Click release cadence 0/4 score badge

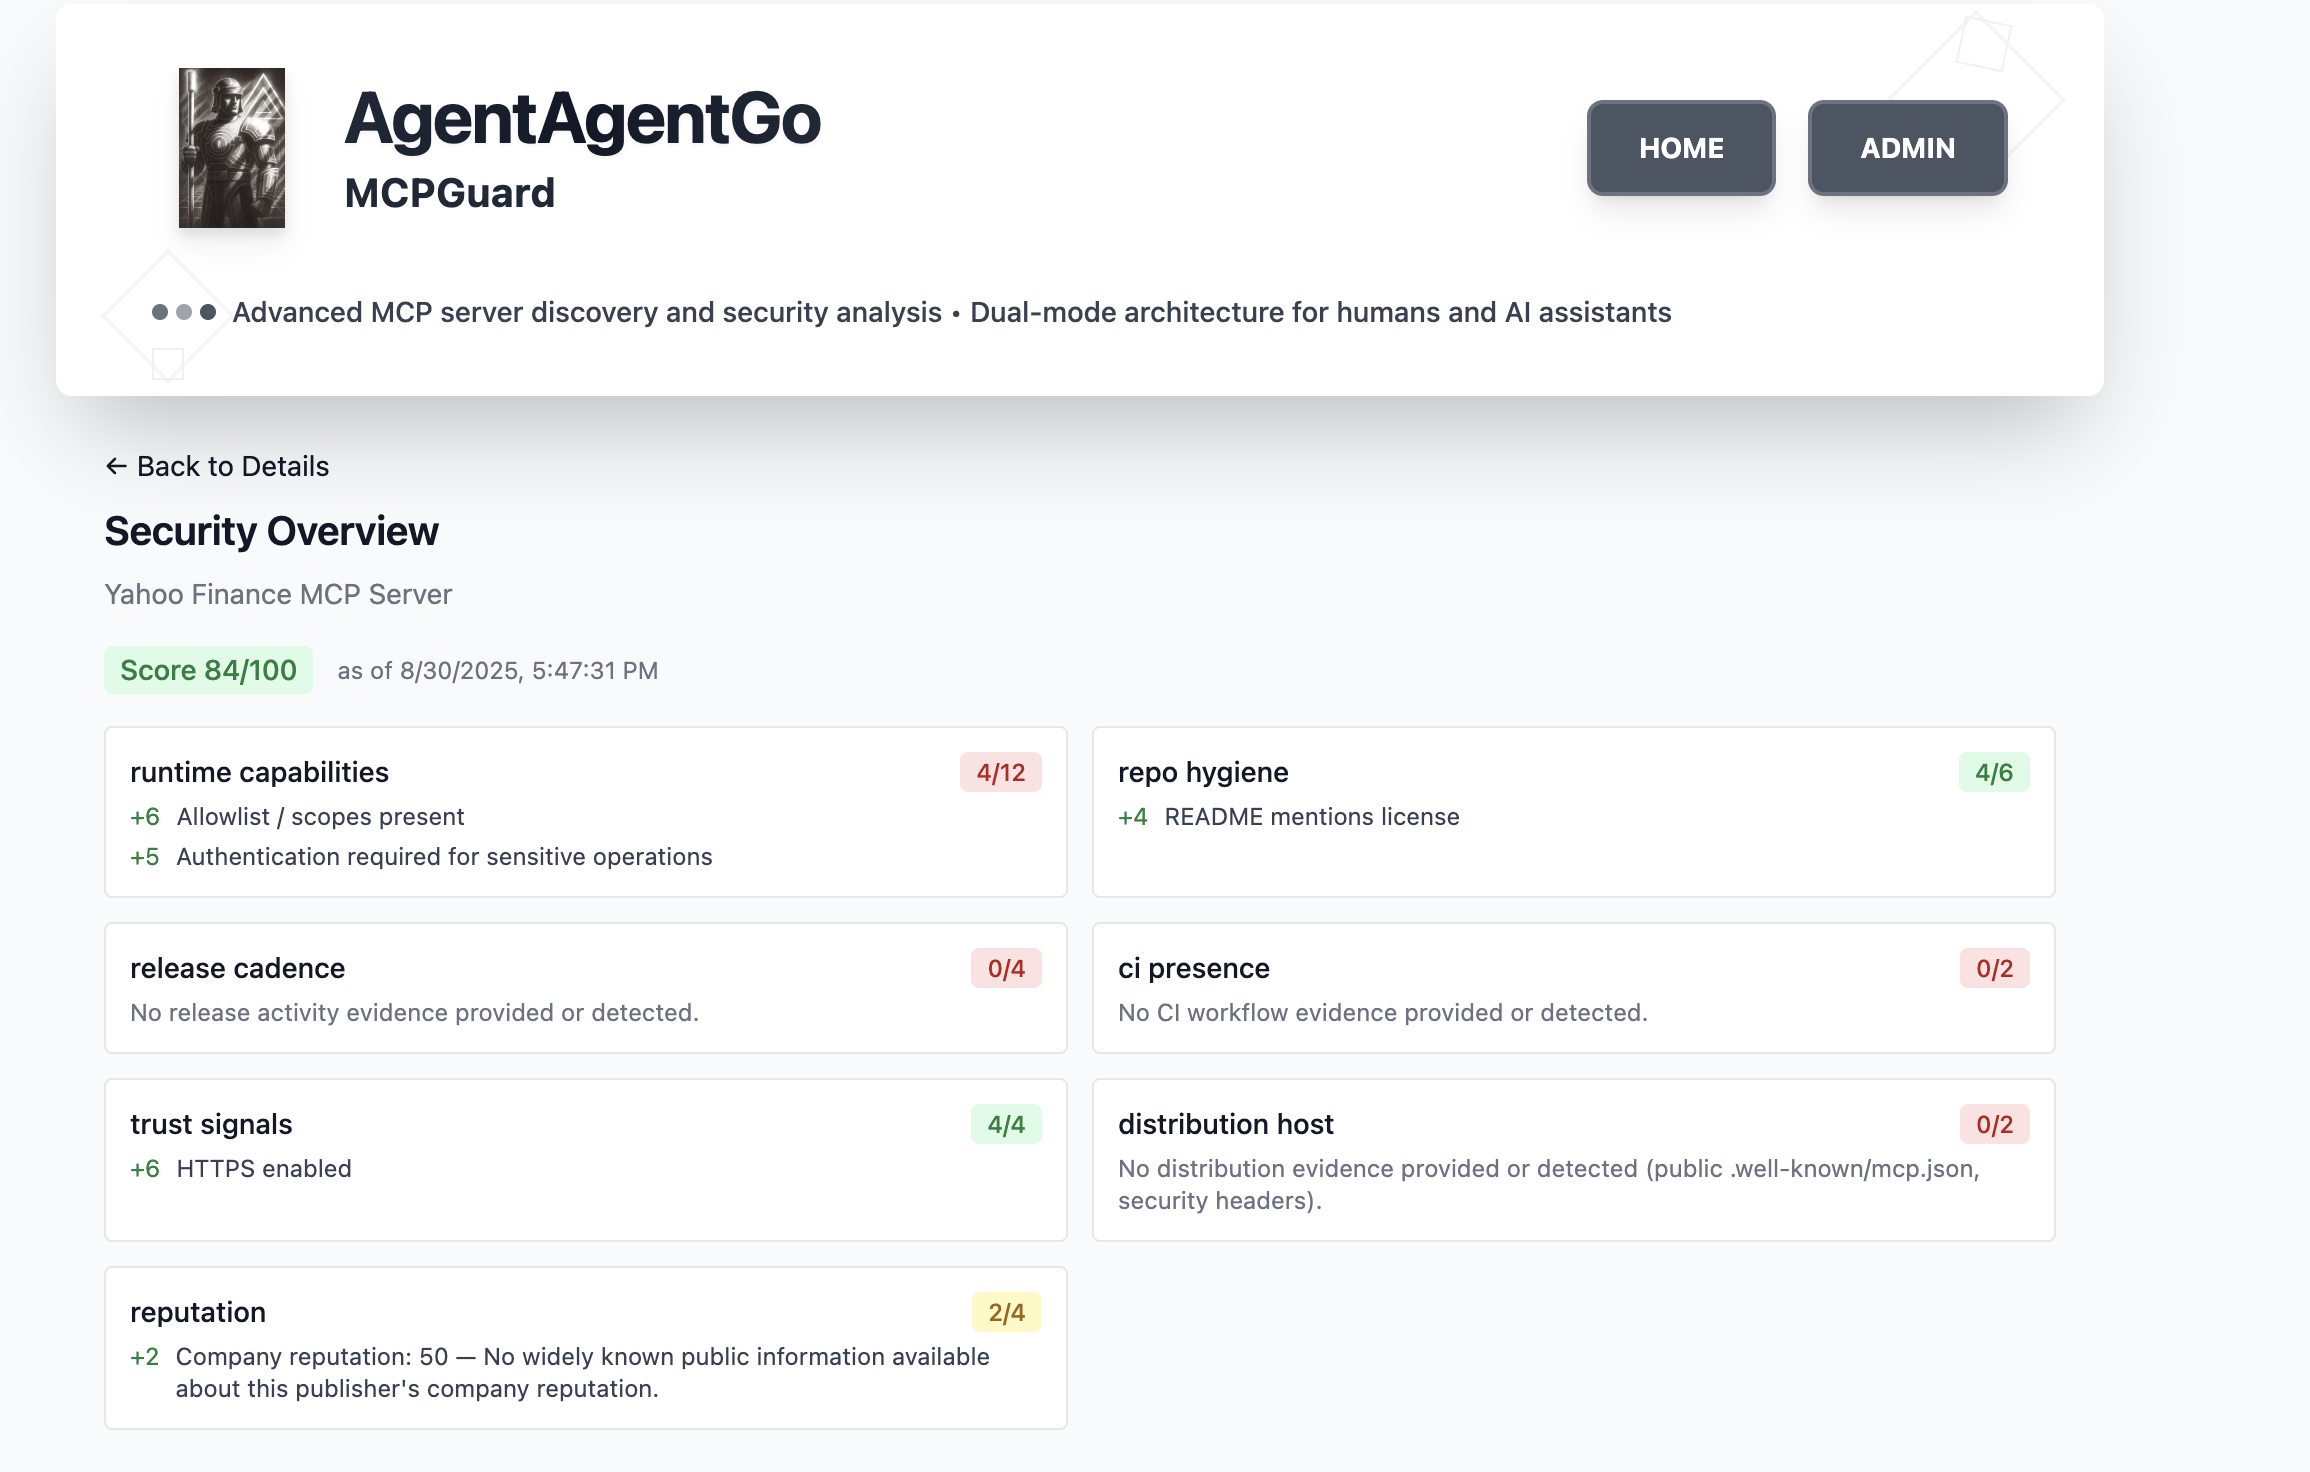coord(1005,968)
